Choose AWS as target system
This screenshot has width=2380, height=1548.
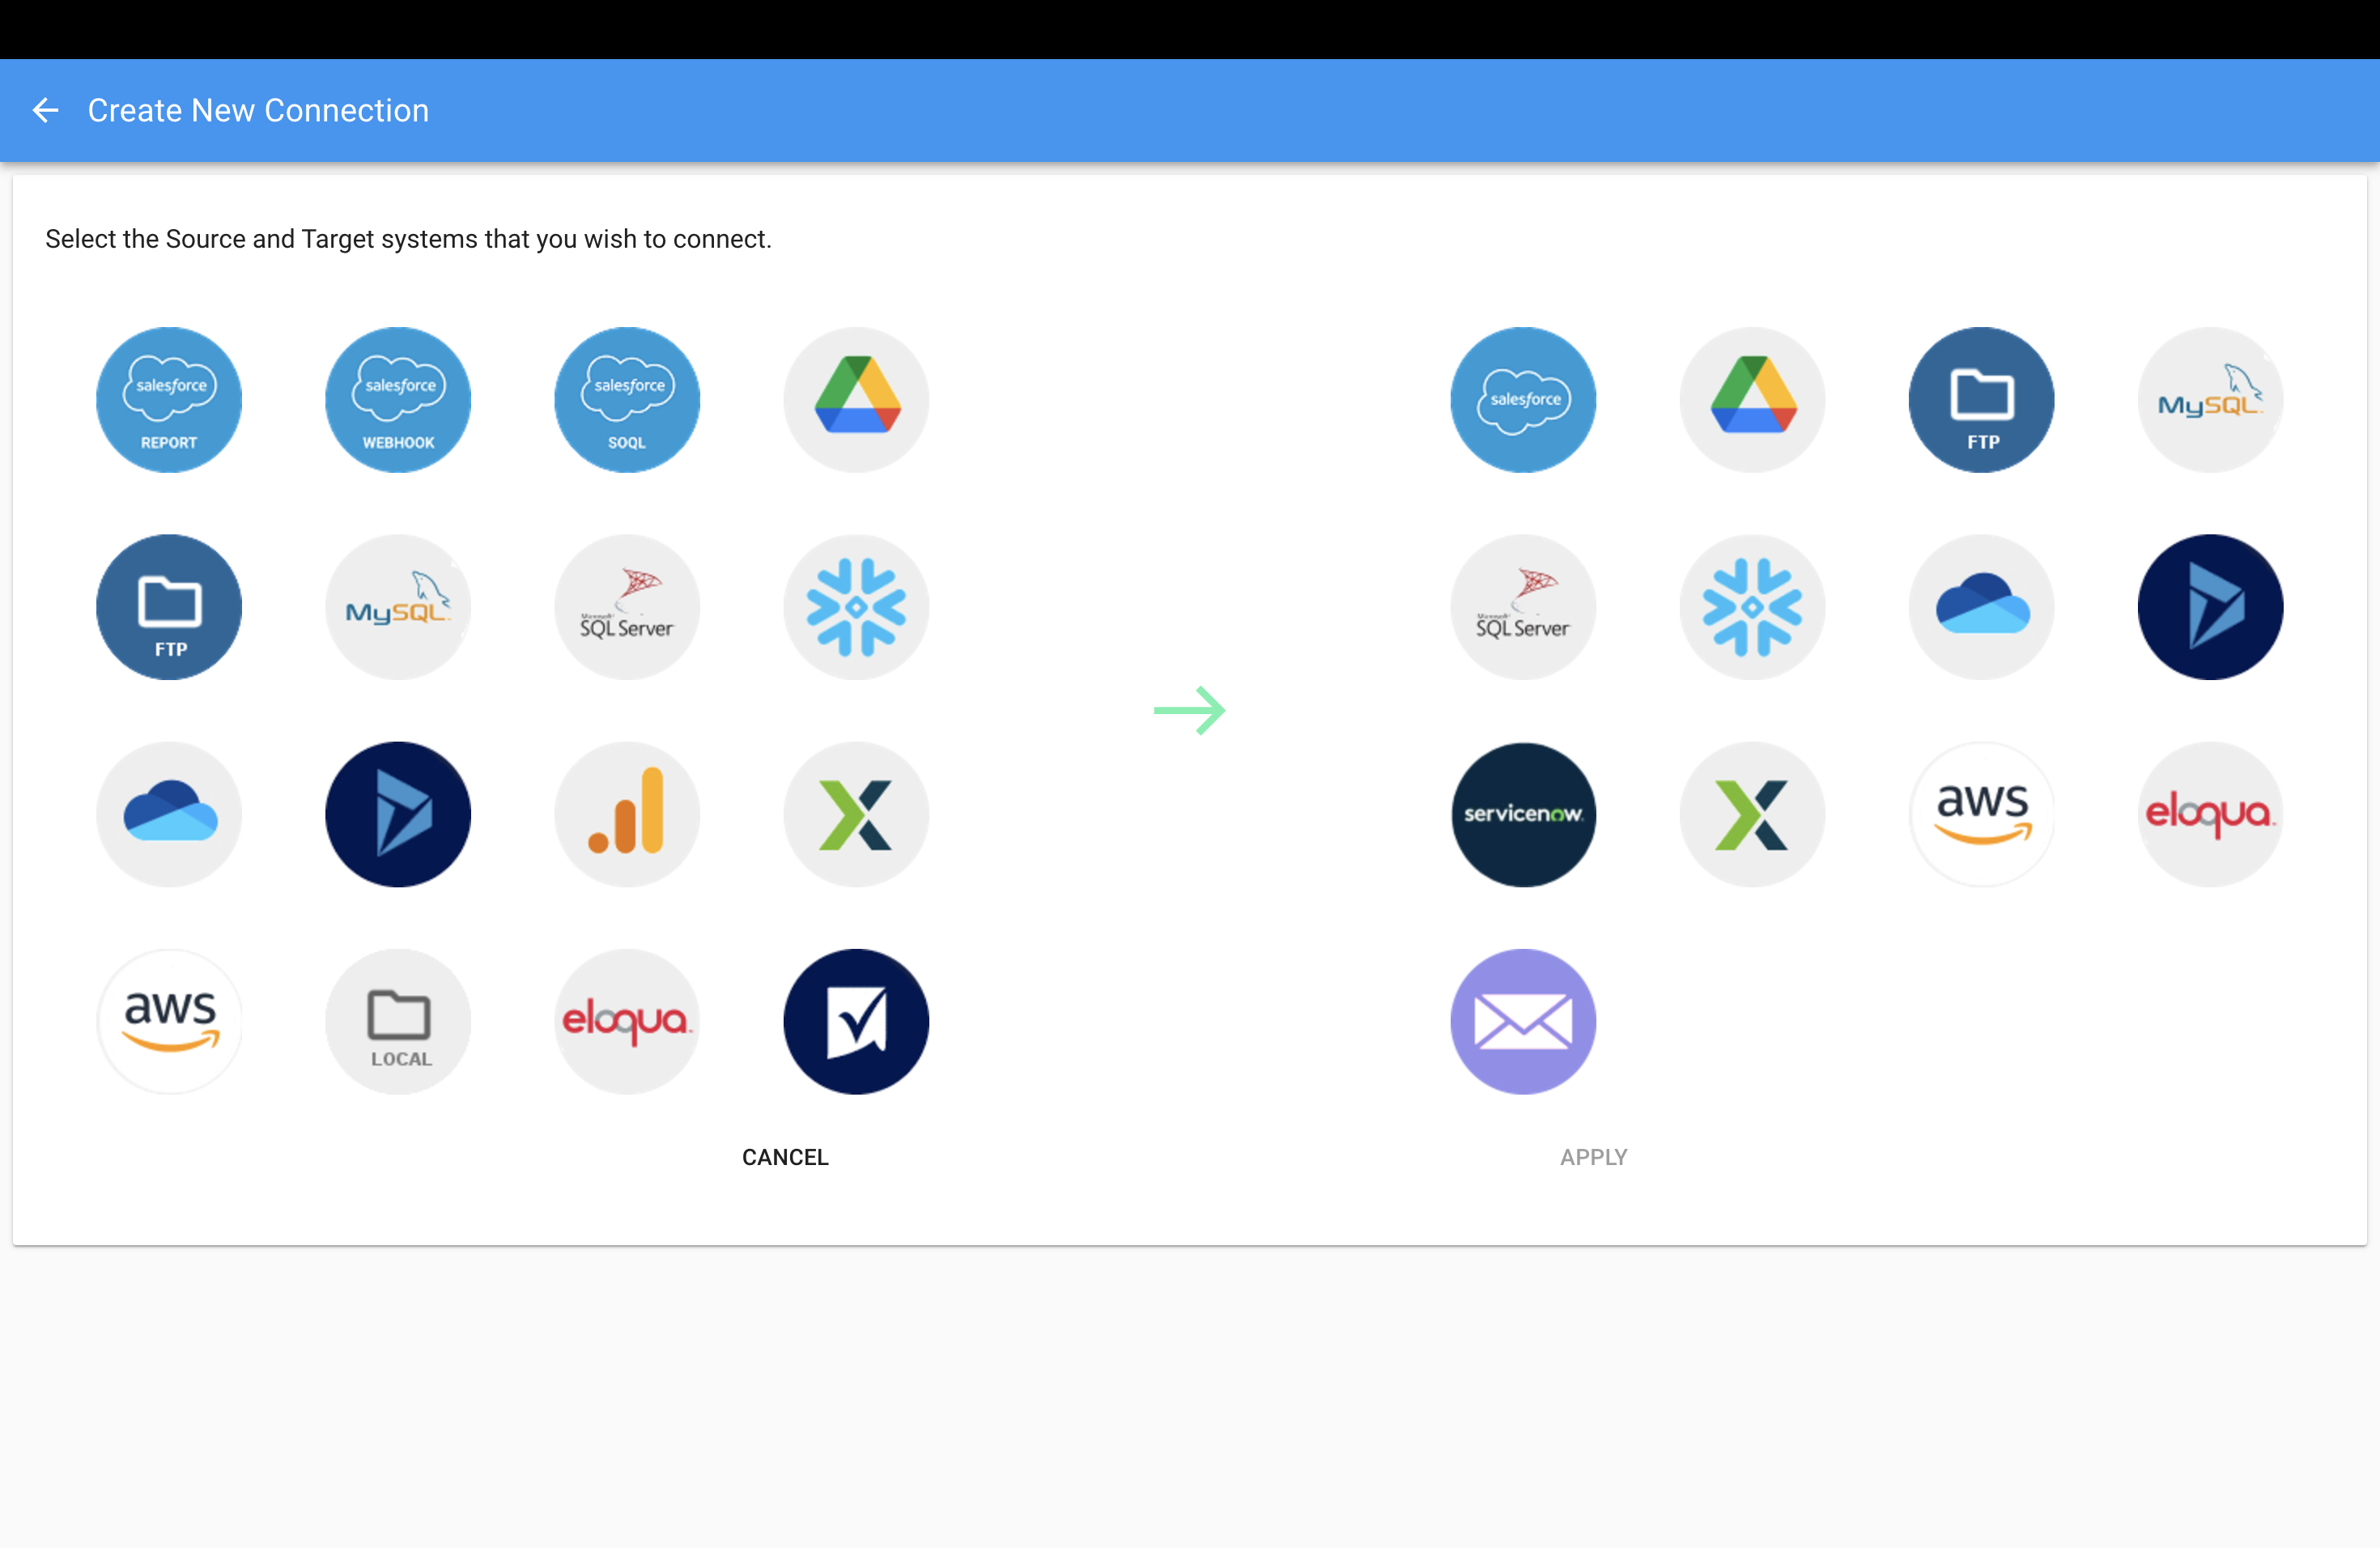click(x=1981, y=814)
